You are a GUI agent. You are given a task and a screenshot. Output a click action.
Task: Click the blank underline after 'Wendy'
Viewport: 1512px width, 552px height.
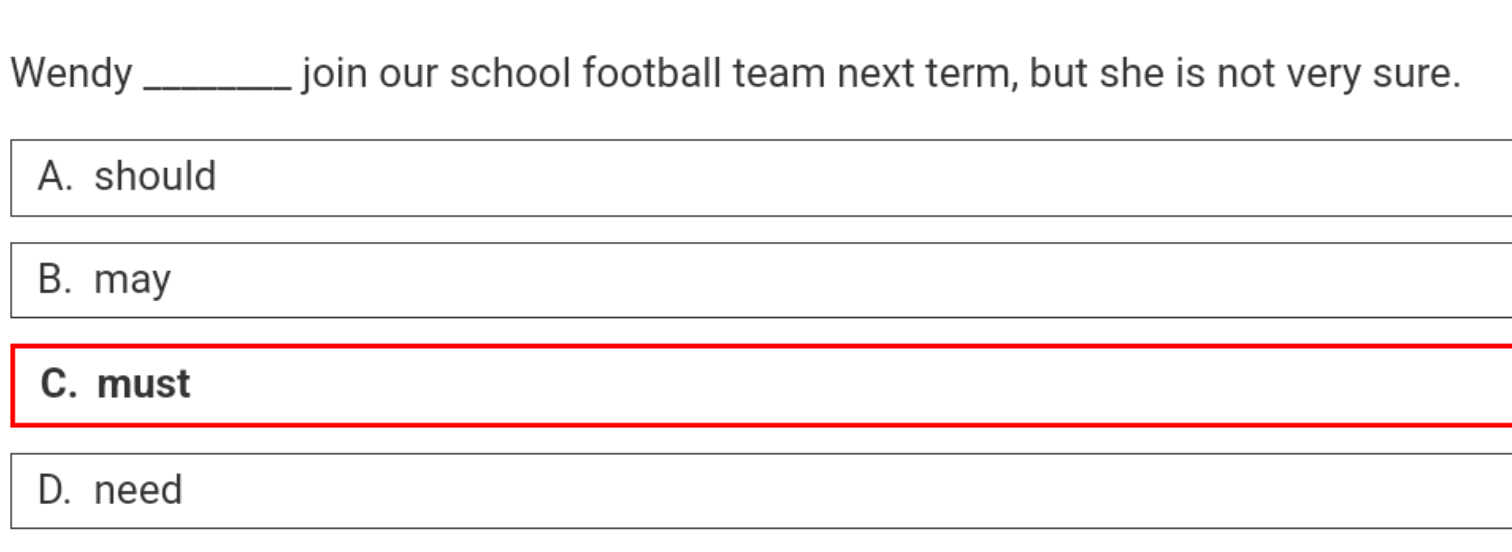point(218,88)
